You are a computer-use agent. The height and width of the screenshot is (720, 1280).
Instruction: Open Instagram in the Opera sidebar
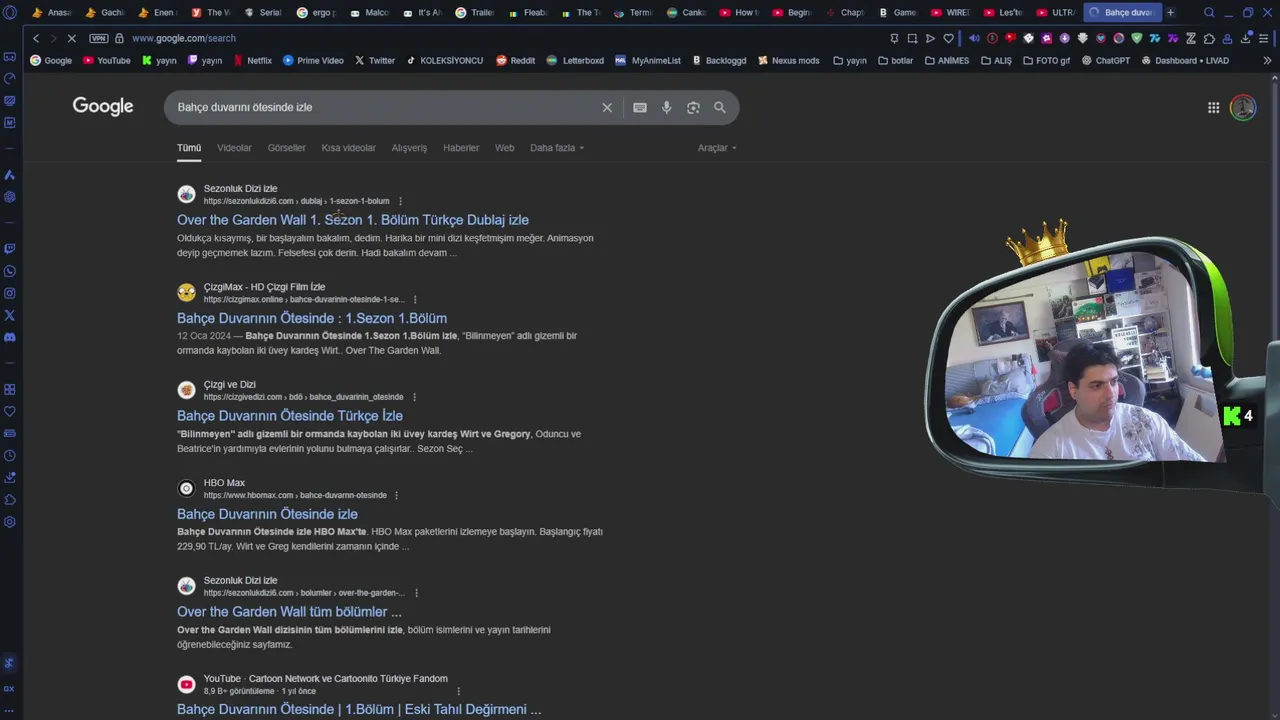[10, 293]
